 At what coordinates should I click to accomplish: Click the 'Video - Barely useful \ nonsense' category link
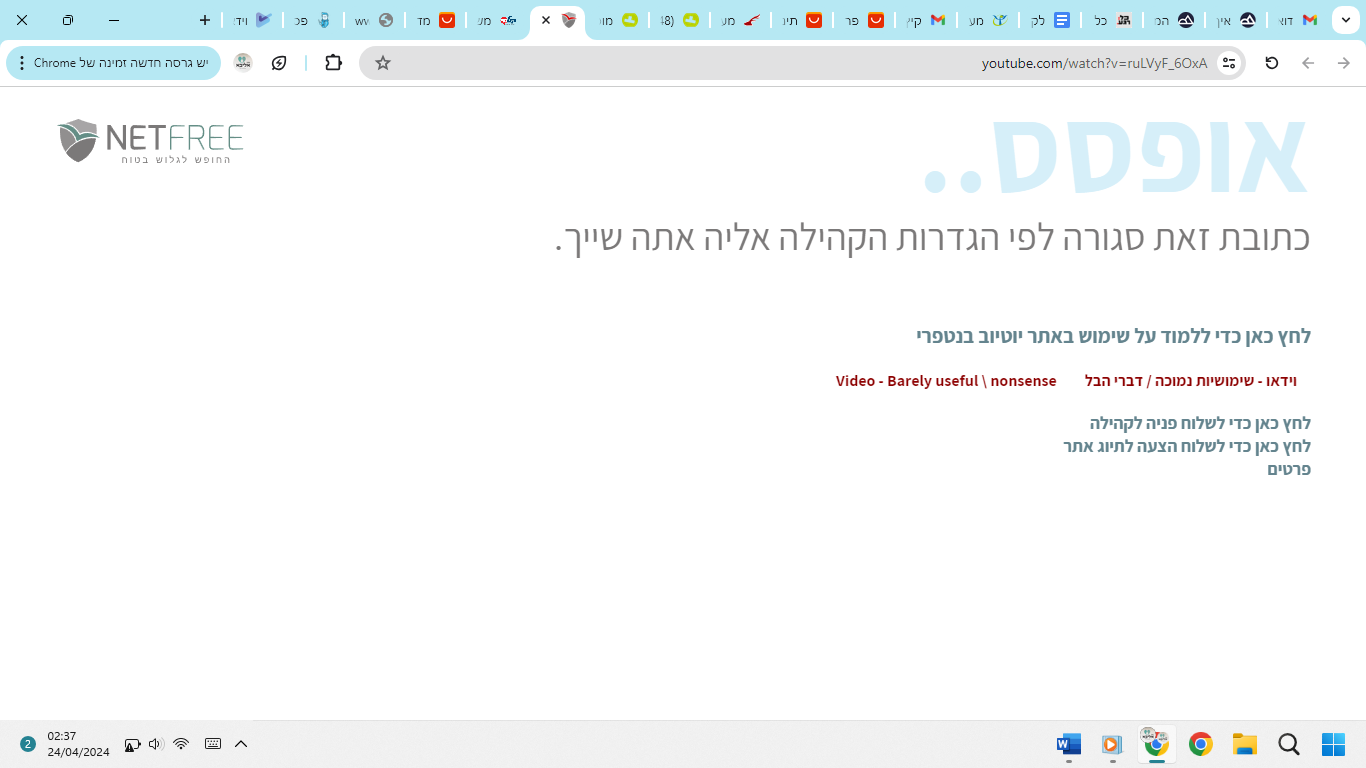(x=946, y=381)
